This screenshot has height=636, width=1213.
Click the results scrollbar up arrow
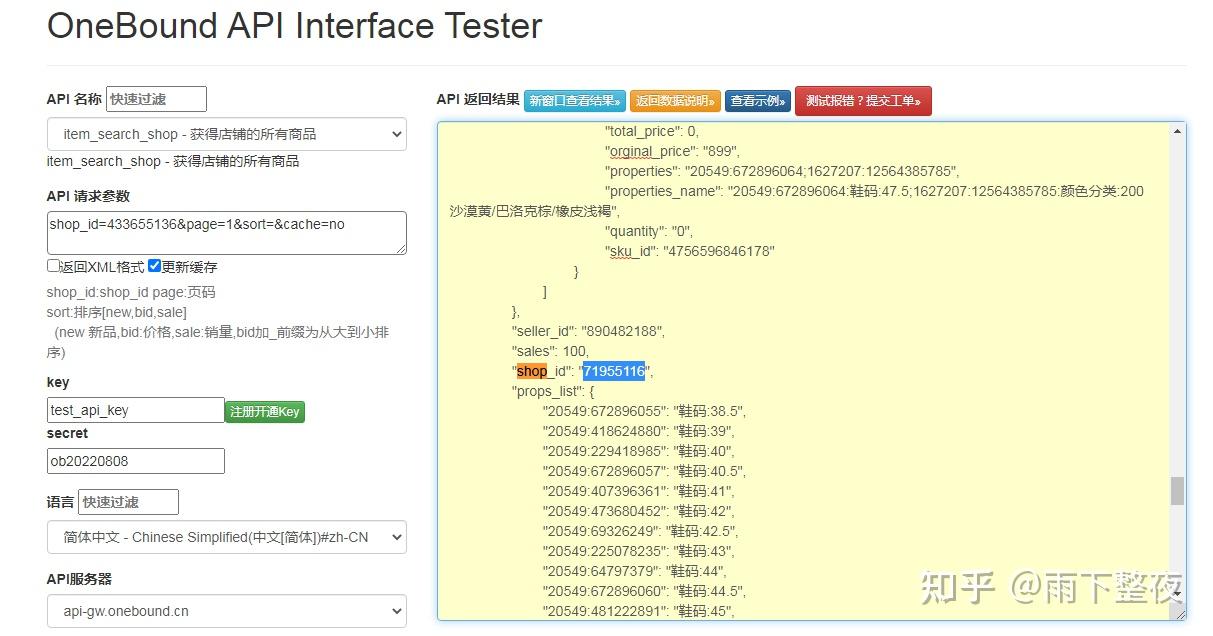1178,132
